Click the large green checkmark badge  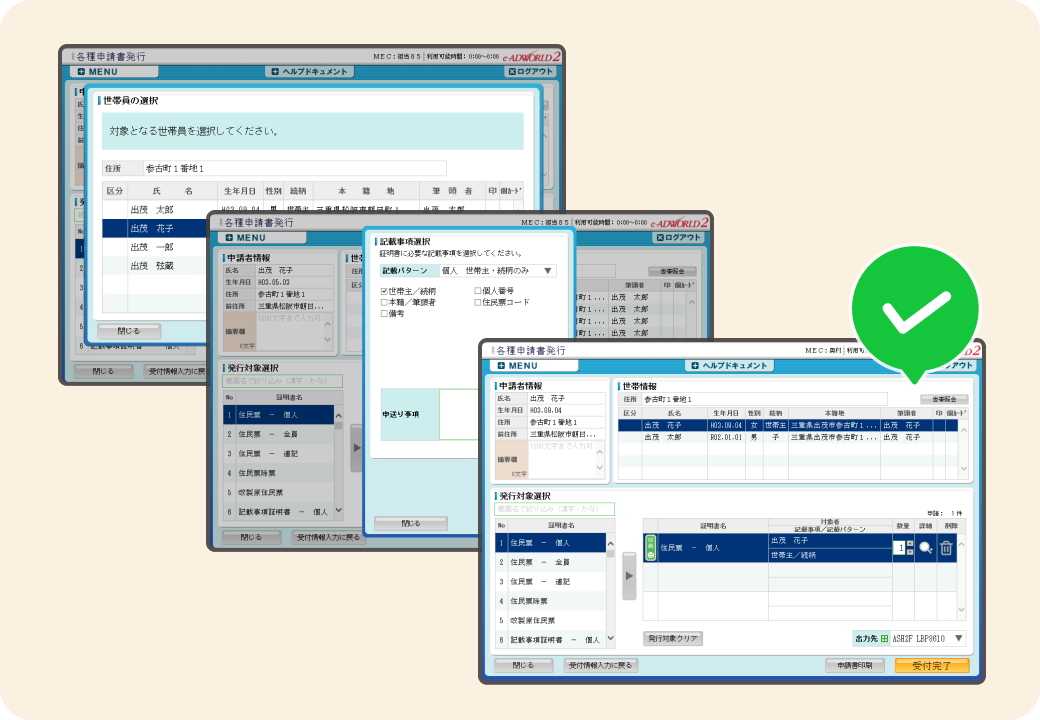915,311
